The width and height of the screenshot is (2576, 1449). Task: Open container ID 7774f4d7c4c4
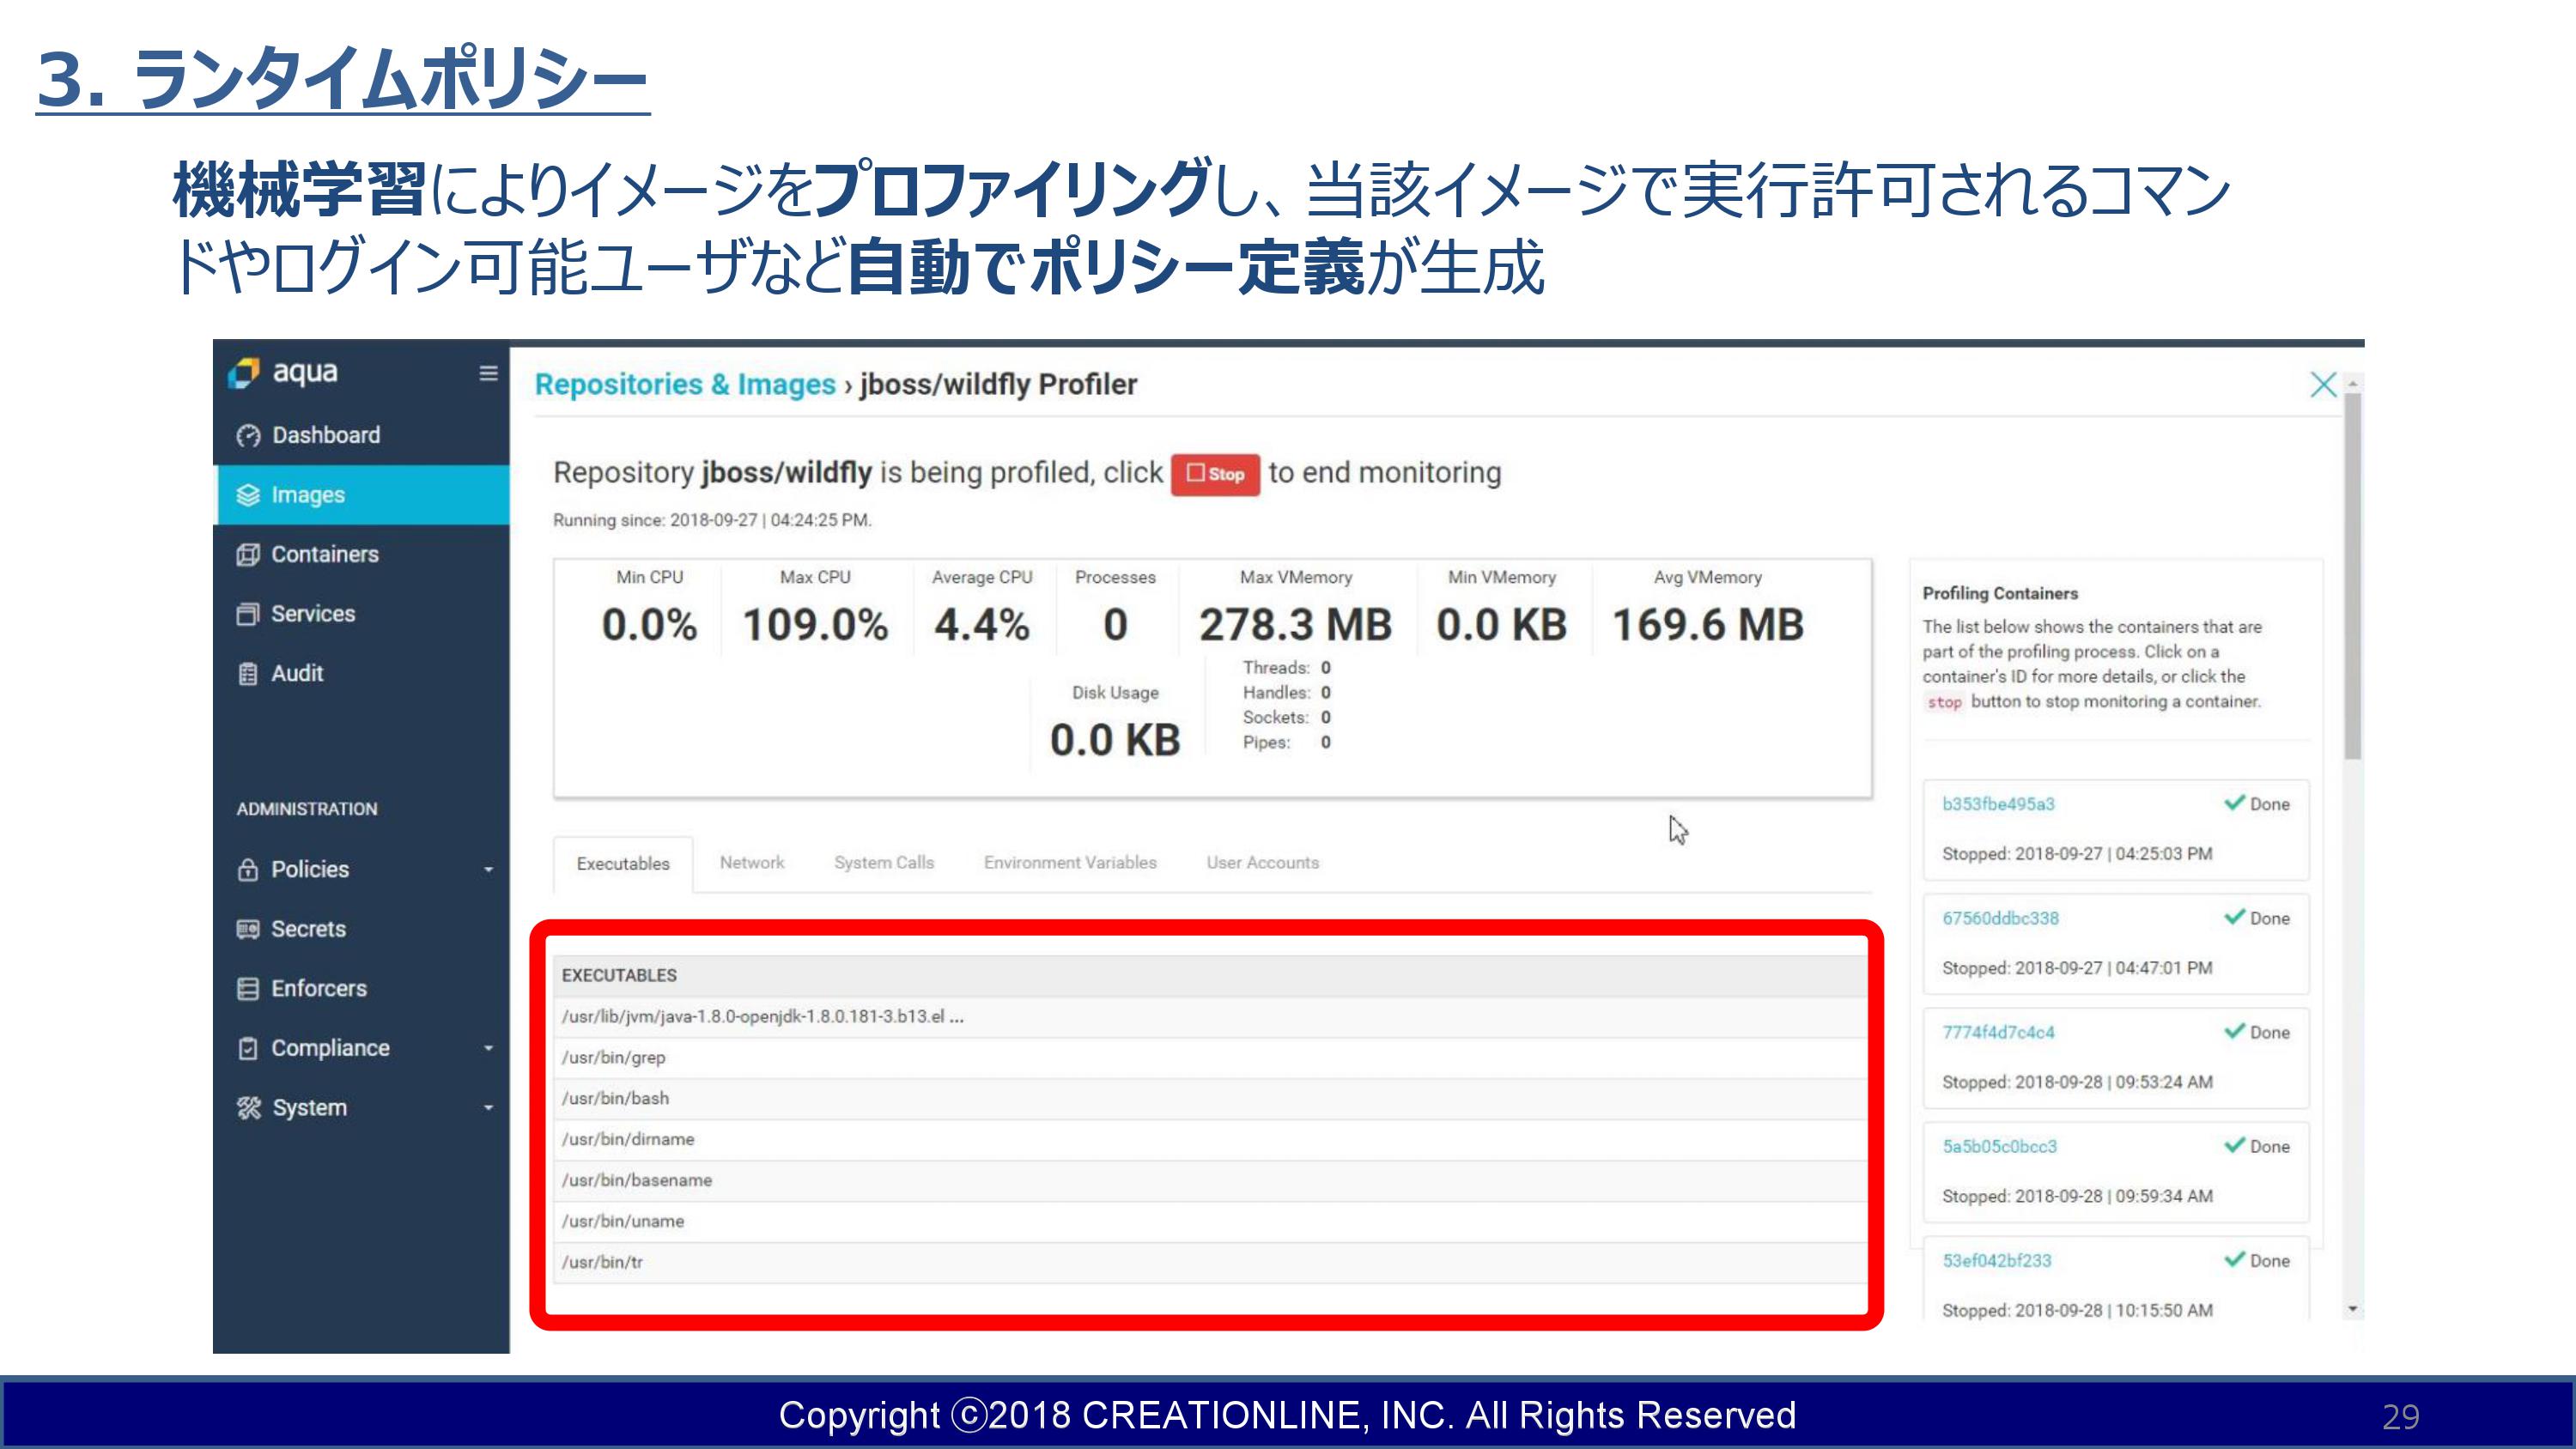[1998, 1032]
